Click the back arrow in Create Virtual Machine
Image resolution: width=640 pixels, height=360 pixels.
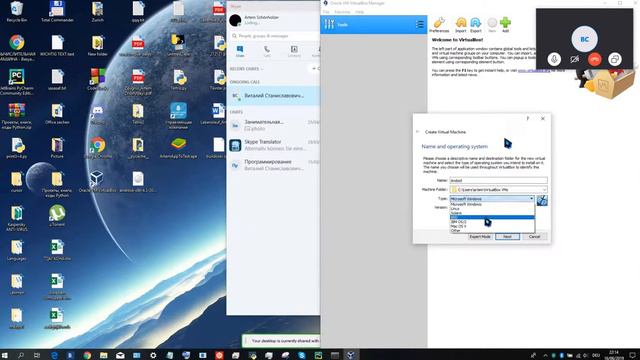(418, 132)
